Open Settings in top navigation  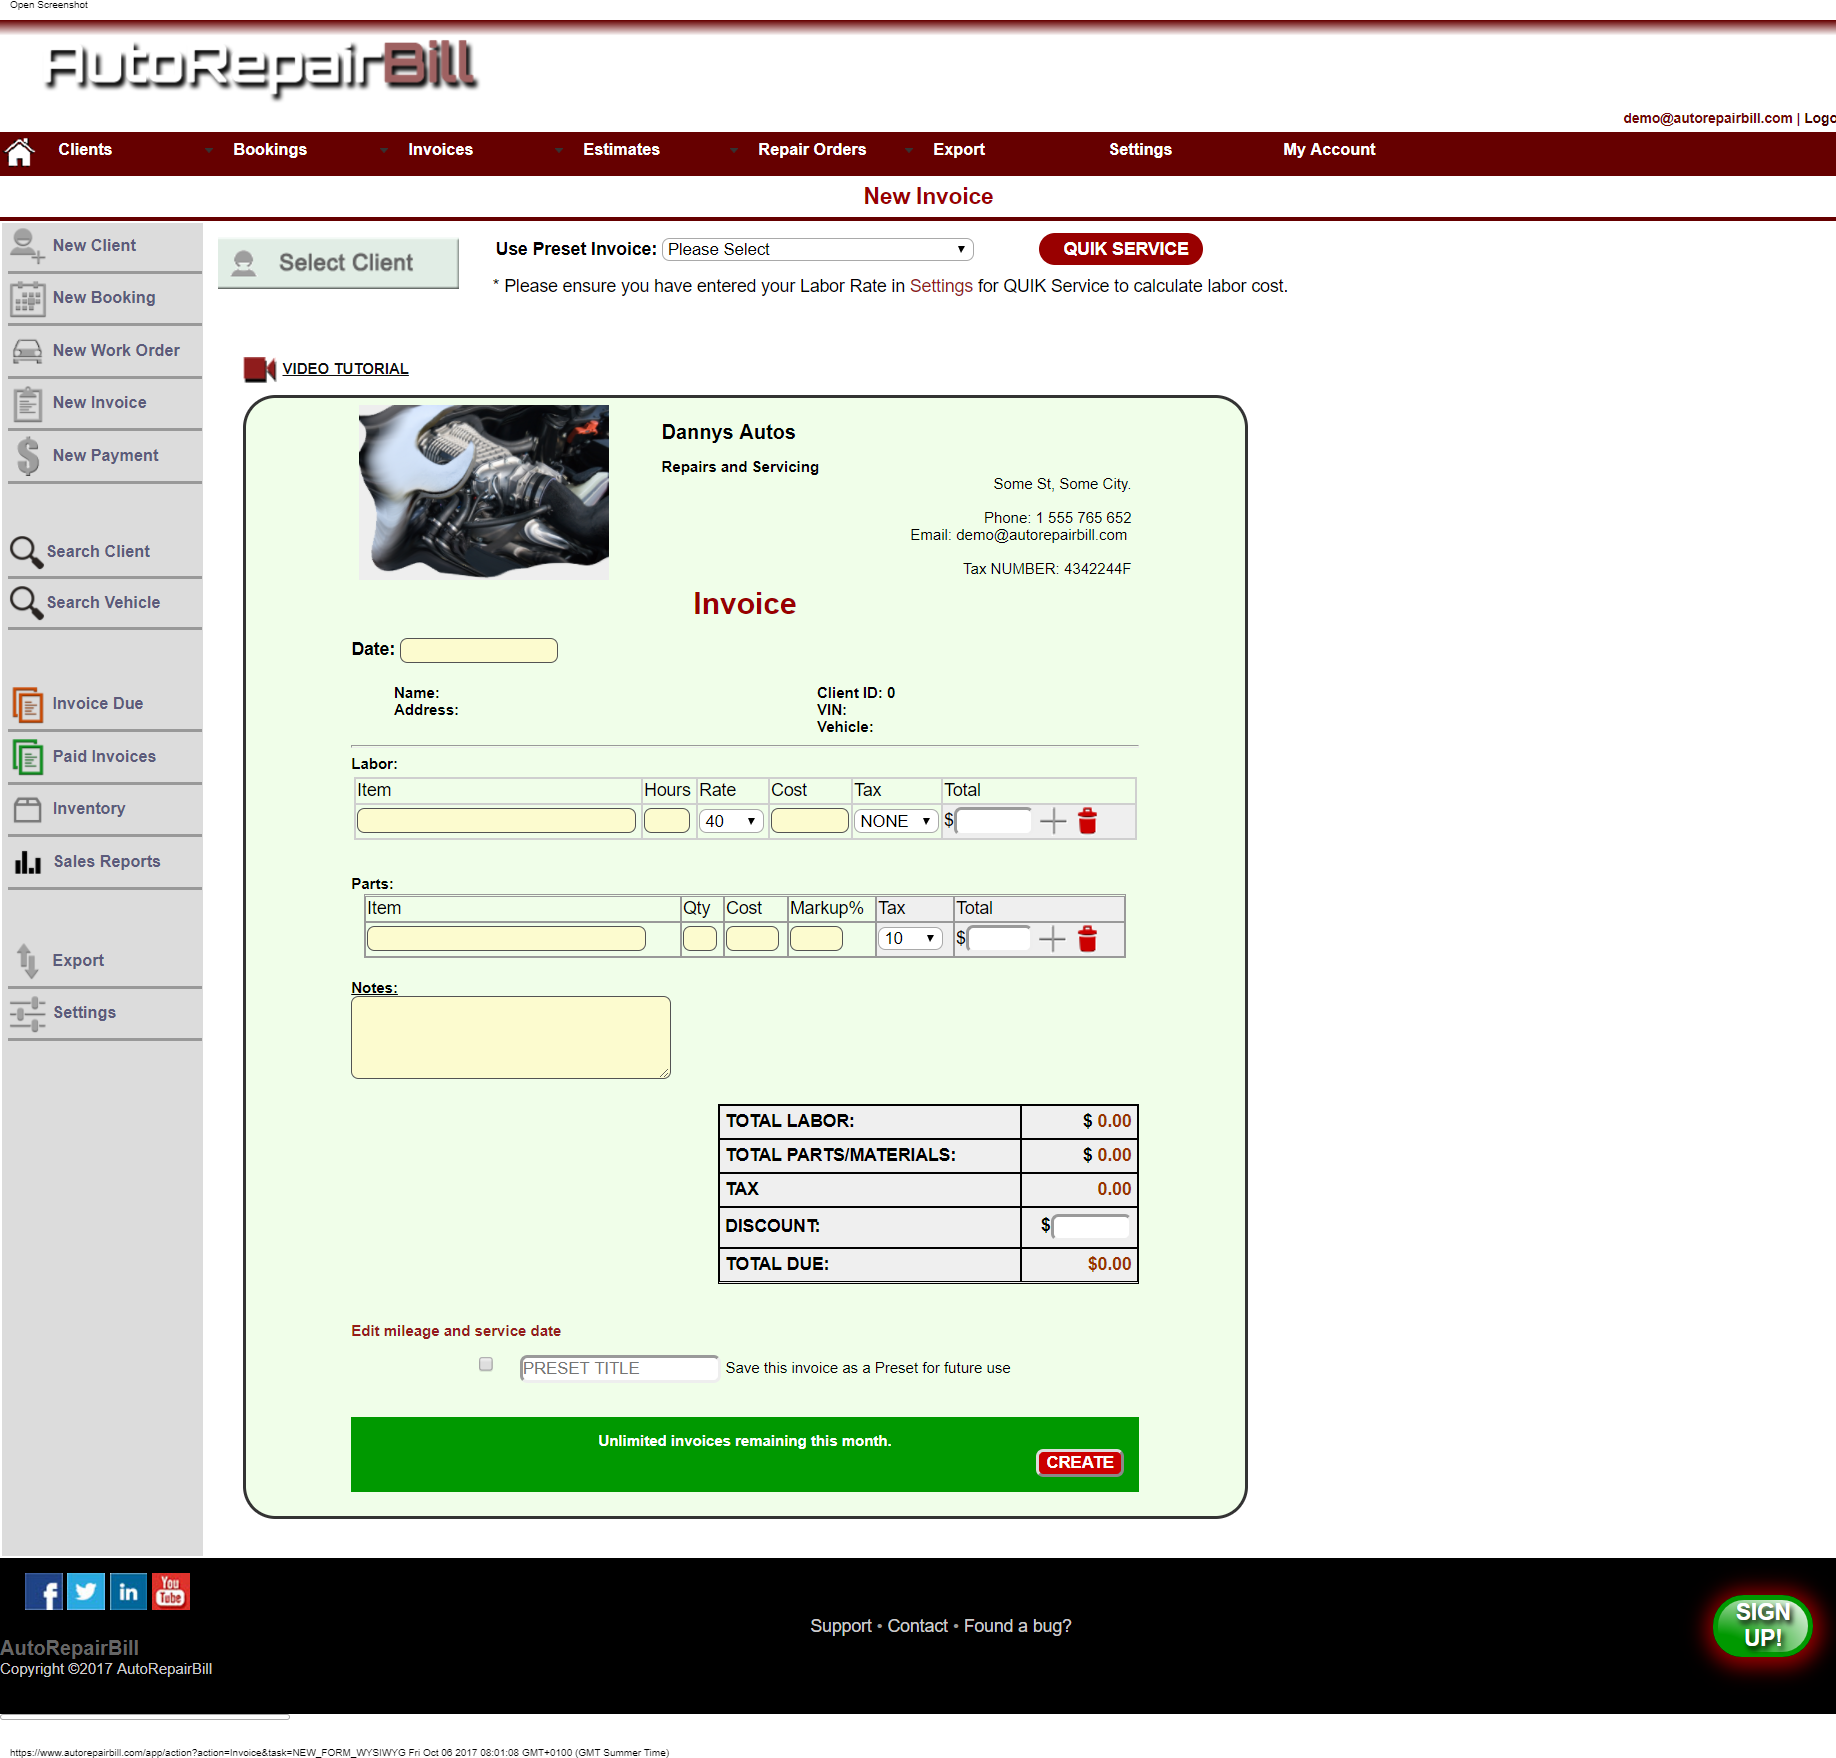coord(1140,150)
